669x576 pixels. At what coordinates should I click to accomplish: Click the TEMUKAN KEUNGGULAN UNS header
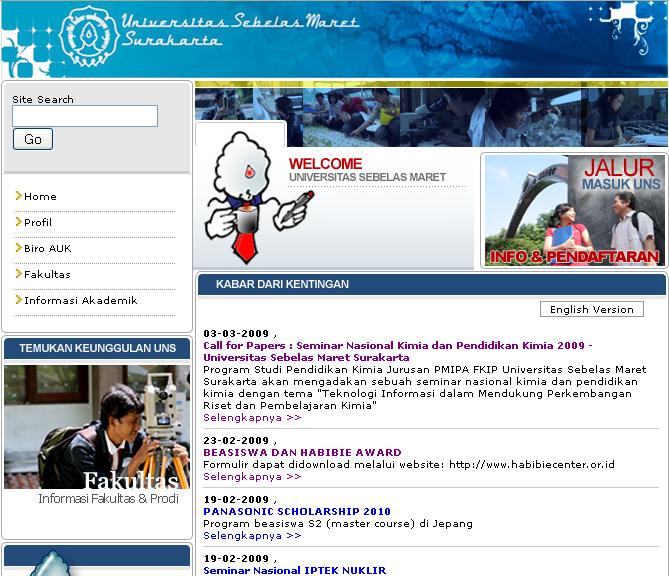pos(97,348)
